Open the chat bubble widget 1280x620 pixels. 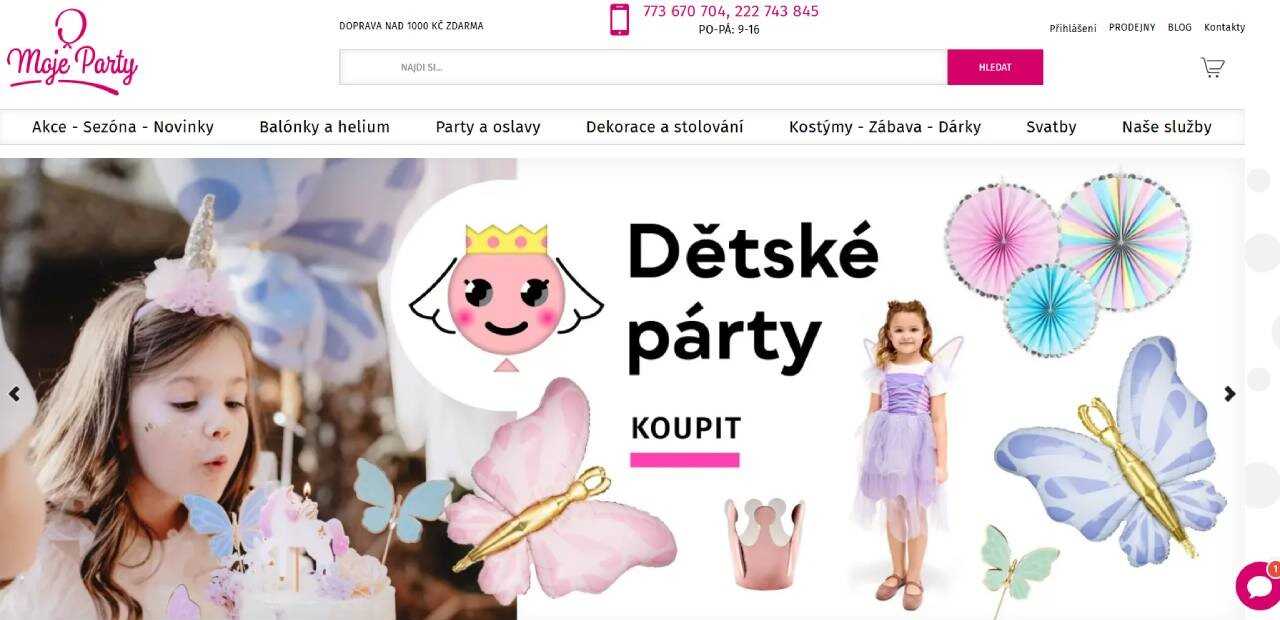(1258, 586)
